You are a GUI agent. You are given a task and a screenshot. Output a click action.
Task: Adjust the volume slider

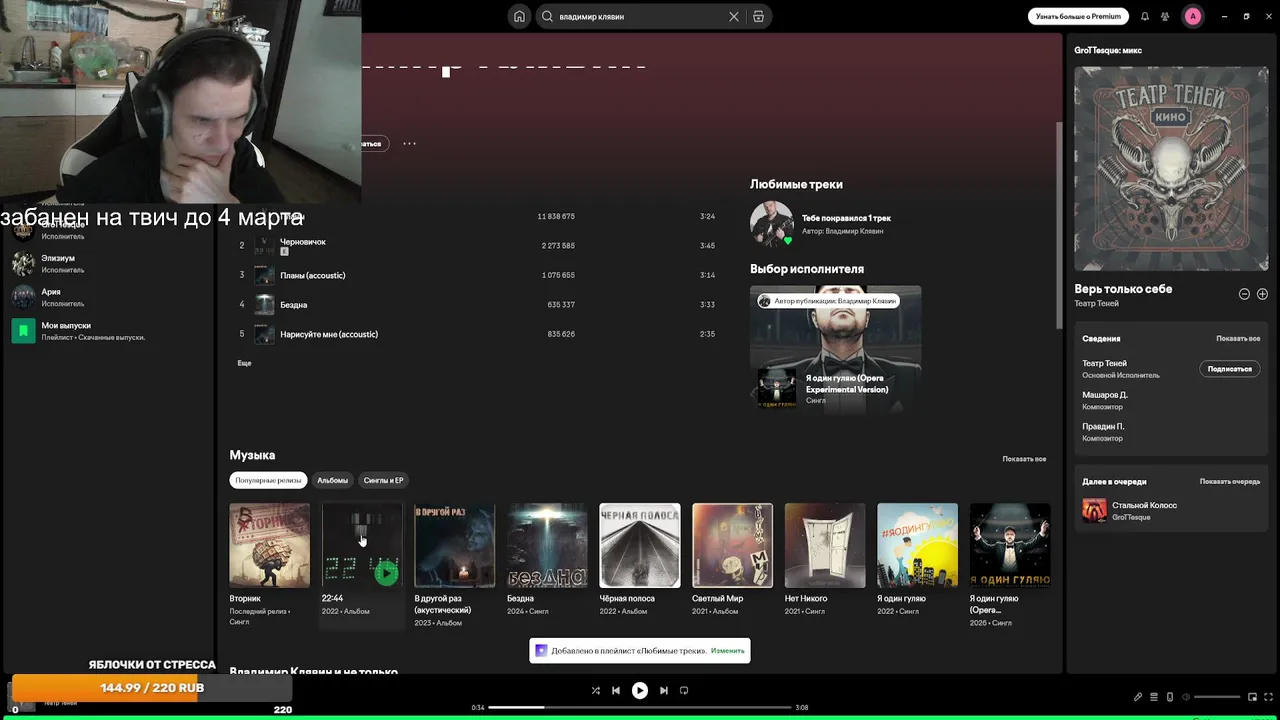click(1217, 697)
